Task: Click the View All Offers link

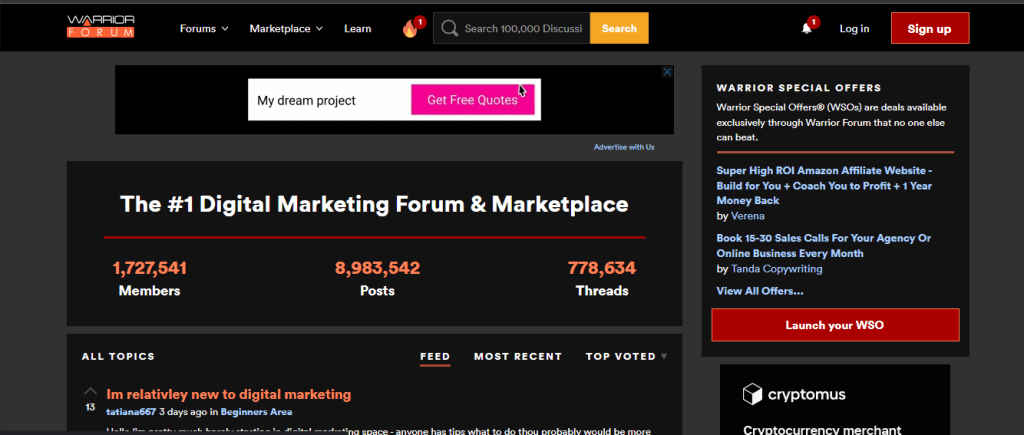Action: tap(760, 291)
